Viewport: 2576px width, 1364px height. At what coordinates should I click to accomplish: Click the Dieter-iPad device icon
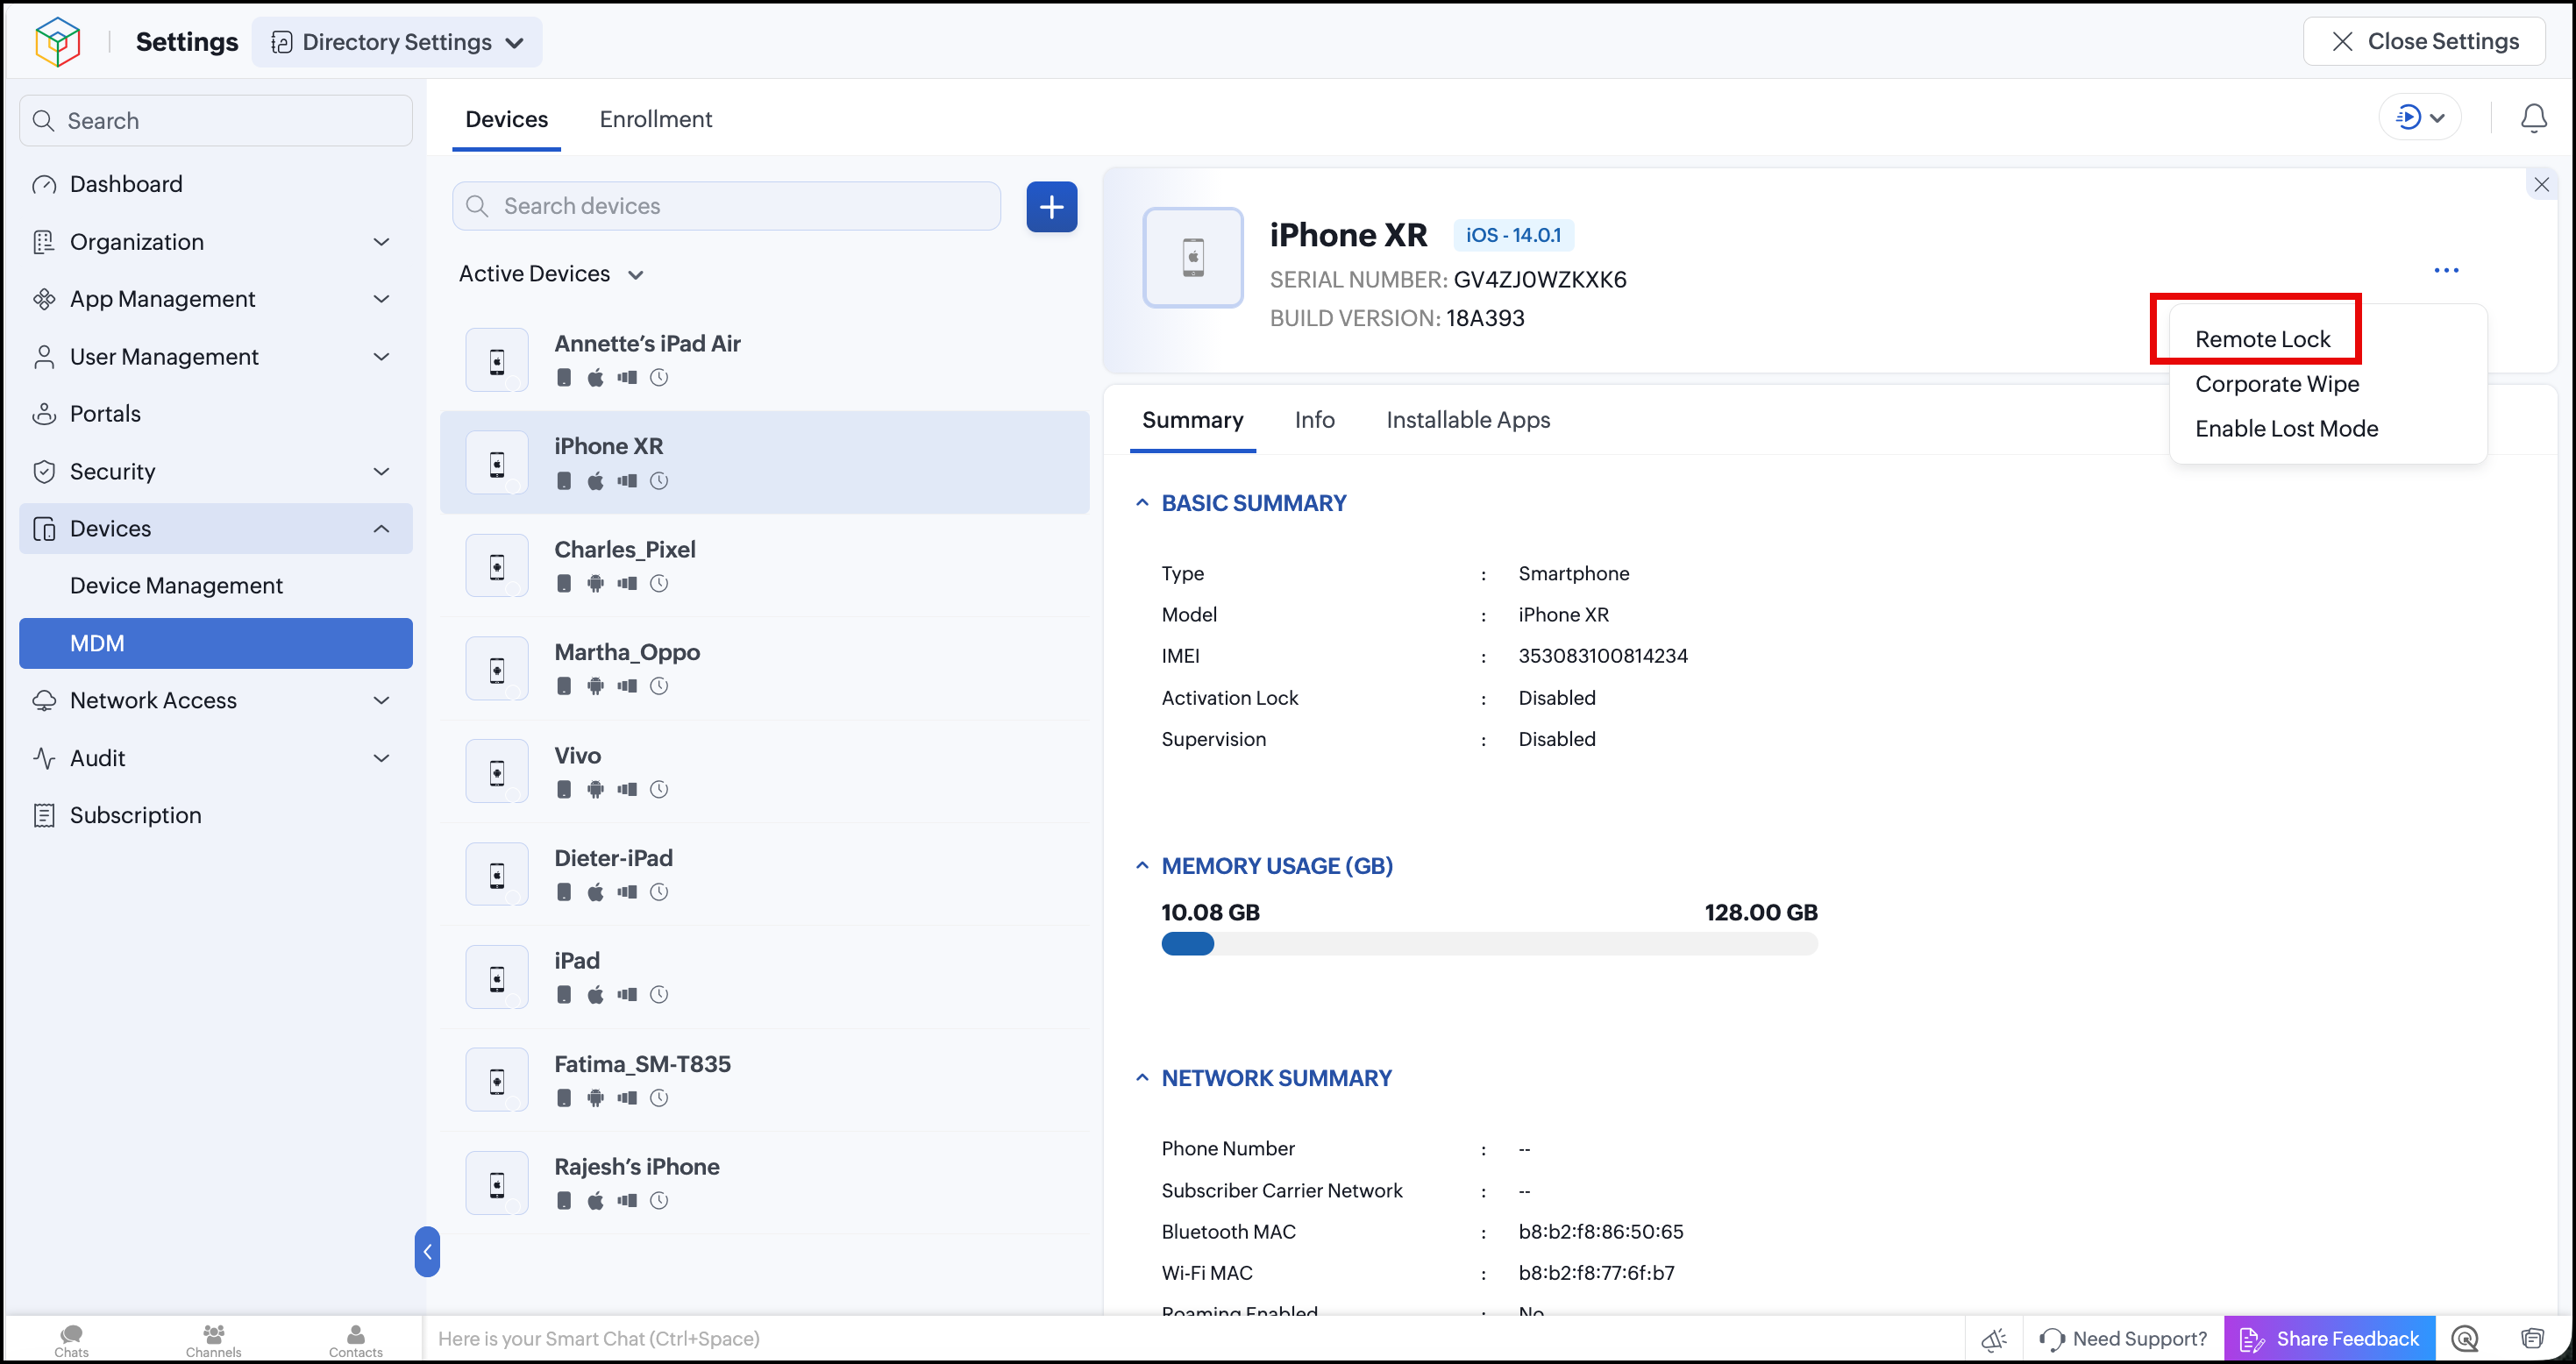coord(497,876)
